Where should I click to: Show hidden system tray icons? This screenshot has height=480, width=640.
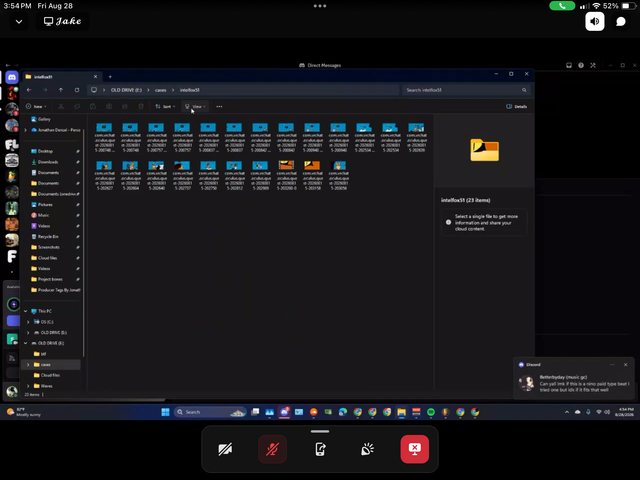(x=567, y=412)
